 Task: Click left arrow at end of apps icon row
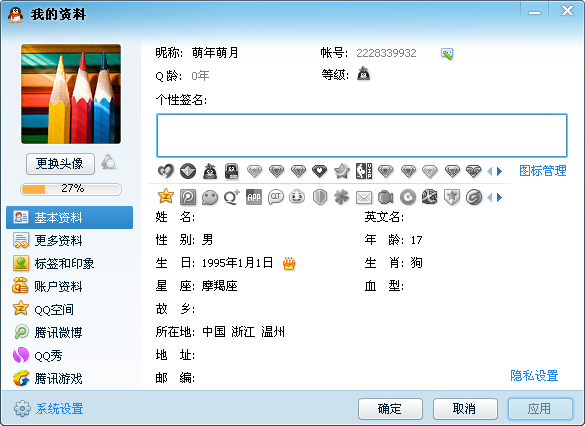(x=489, y=197)
